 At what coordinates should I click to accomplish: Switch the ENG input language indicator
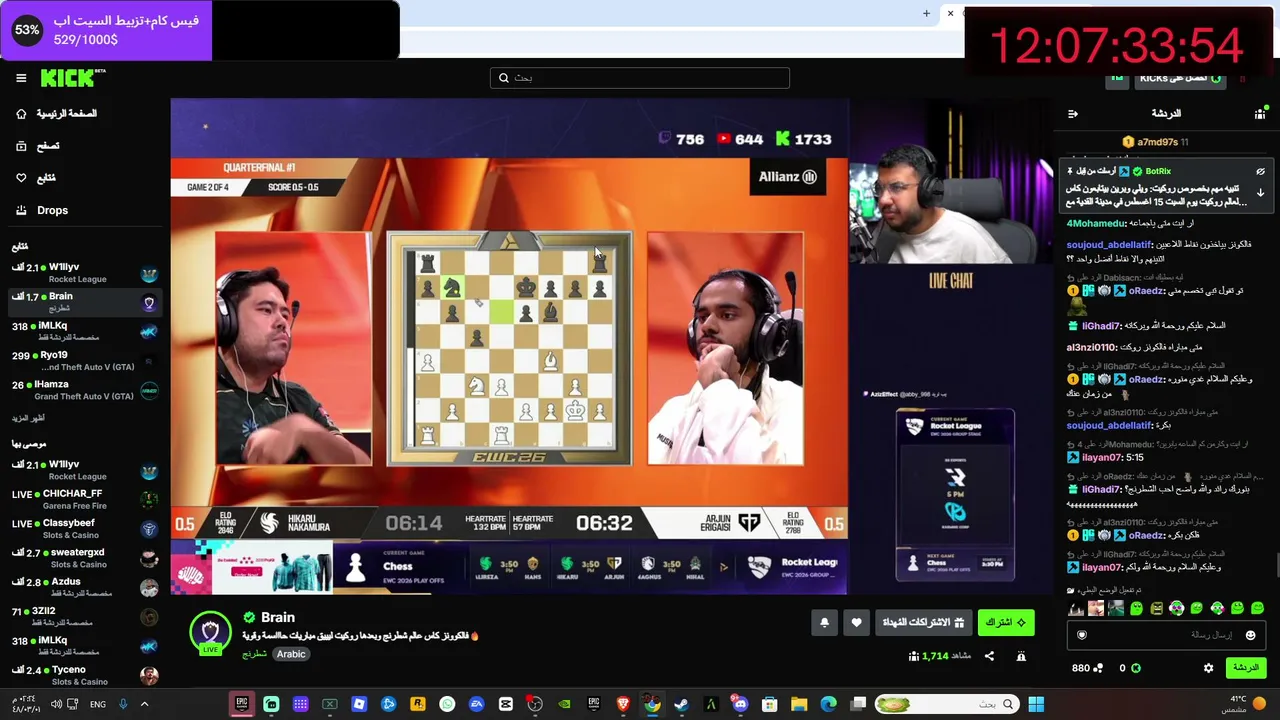[97, 704]
